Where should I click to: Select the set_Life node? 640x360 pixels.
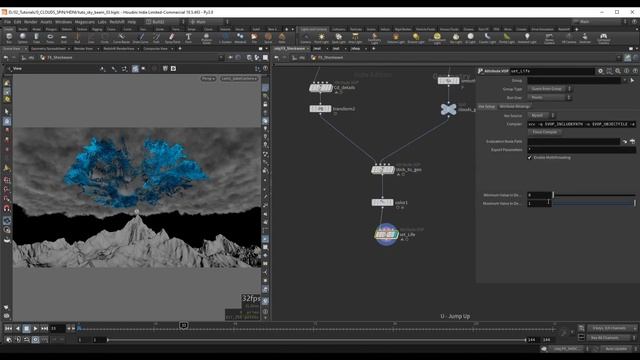pos(386,235)
